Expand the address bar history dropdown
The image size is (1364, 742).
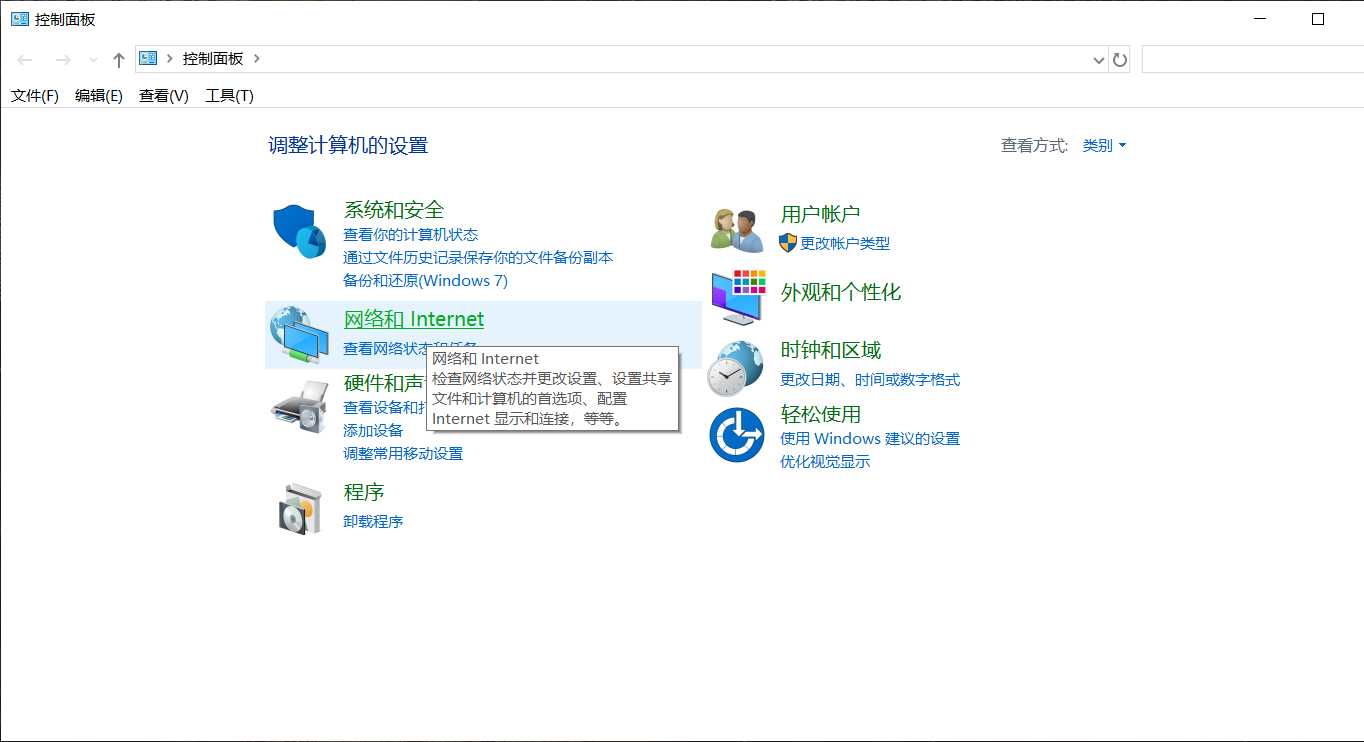[1099, 60]
